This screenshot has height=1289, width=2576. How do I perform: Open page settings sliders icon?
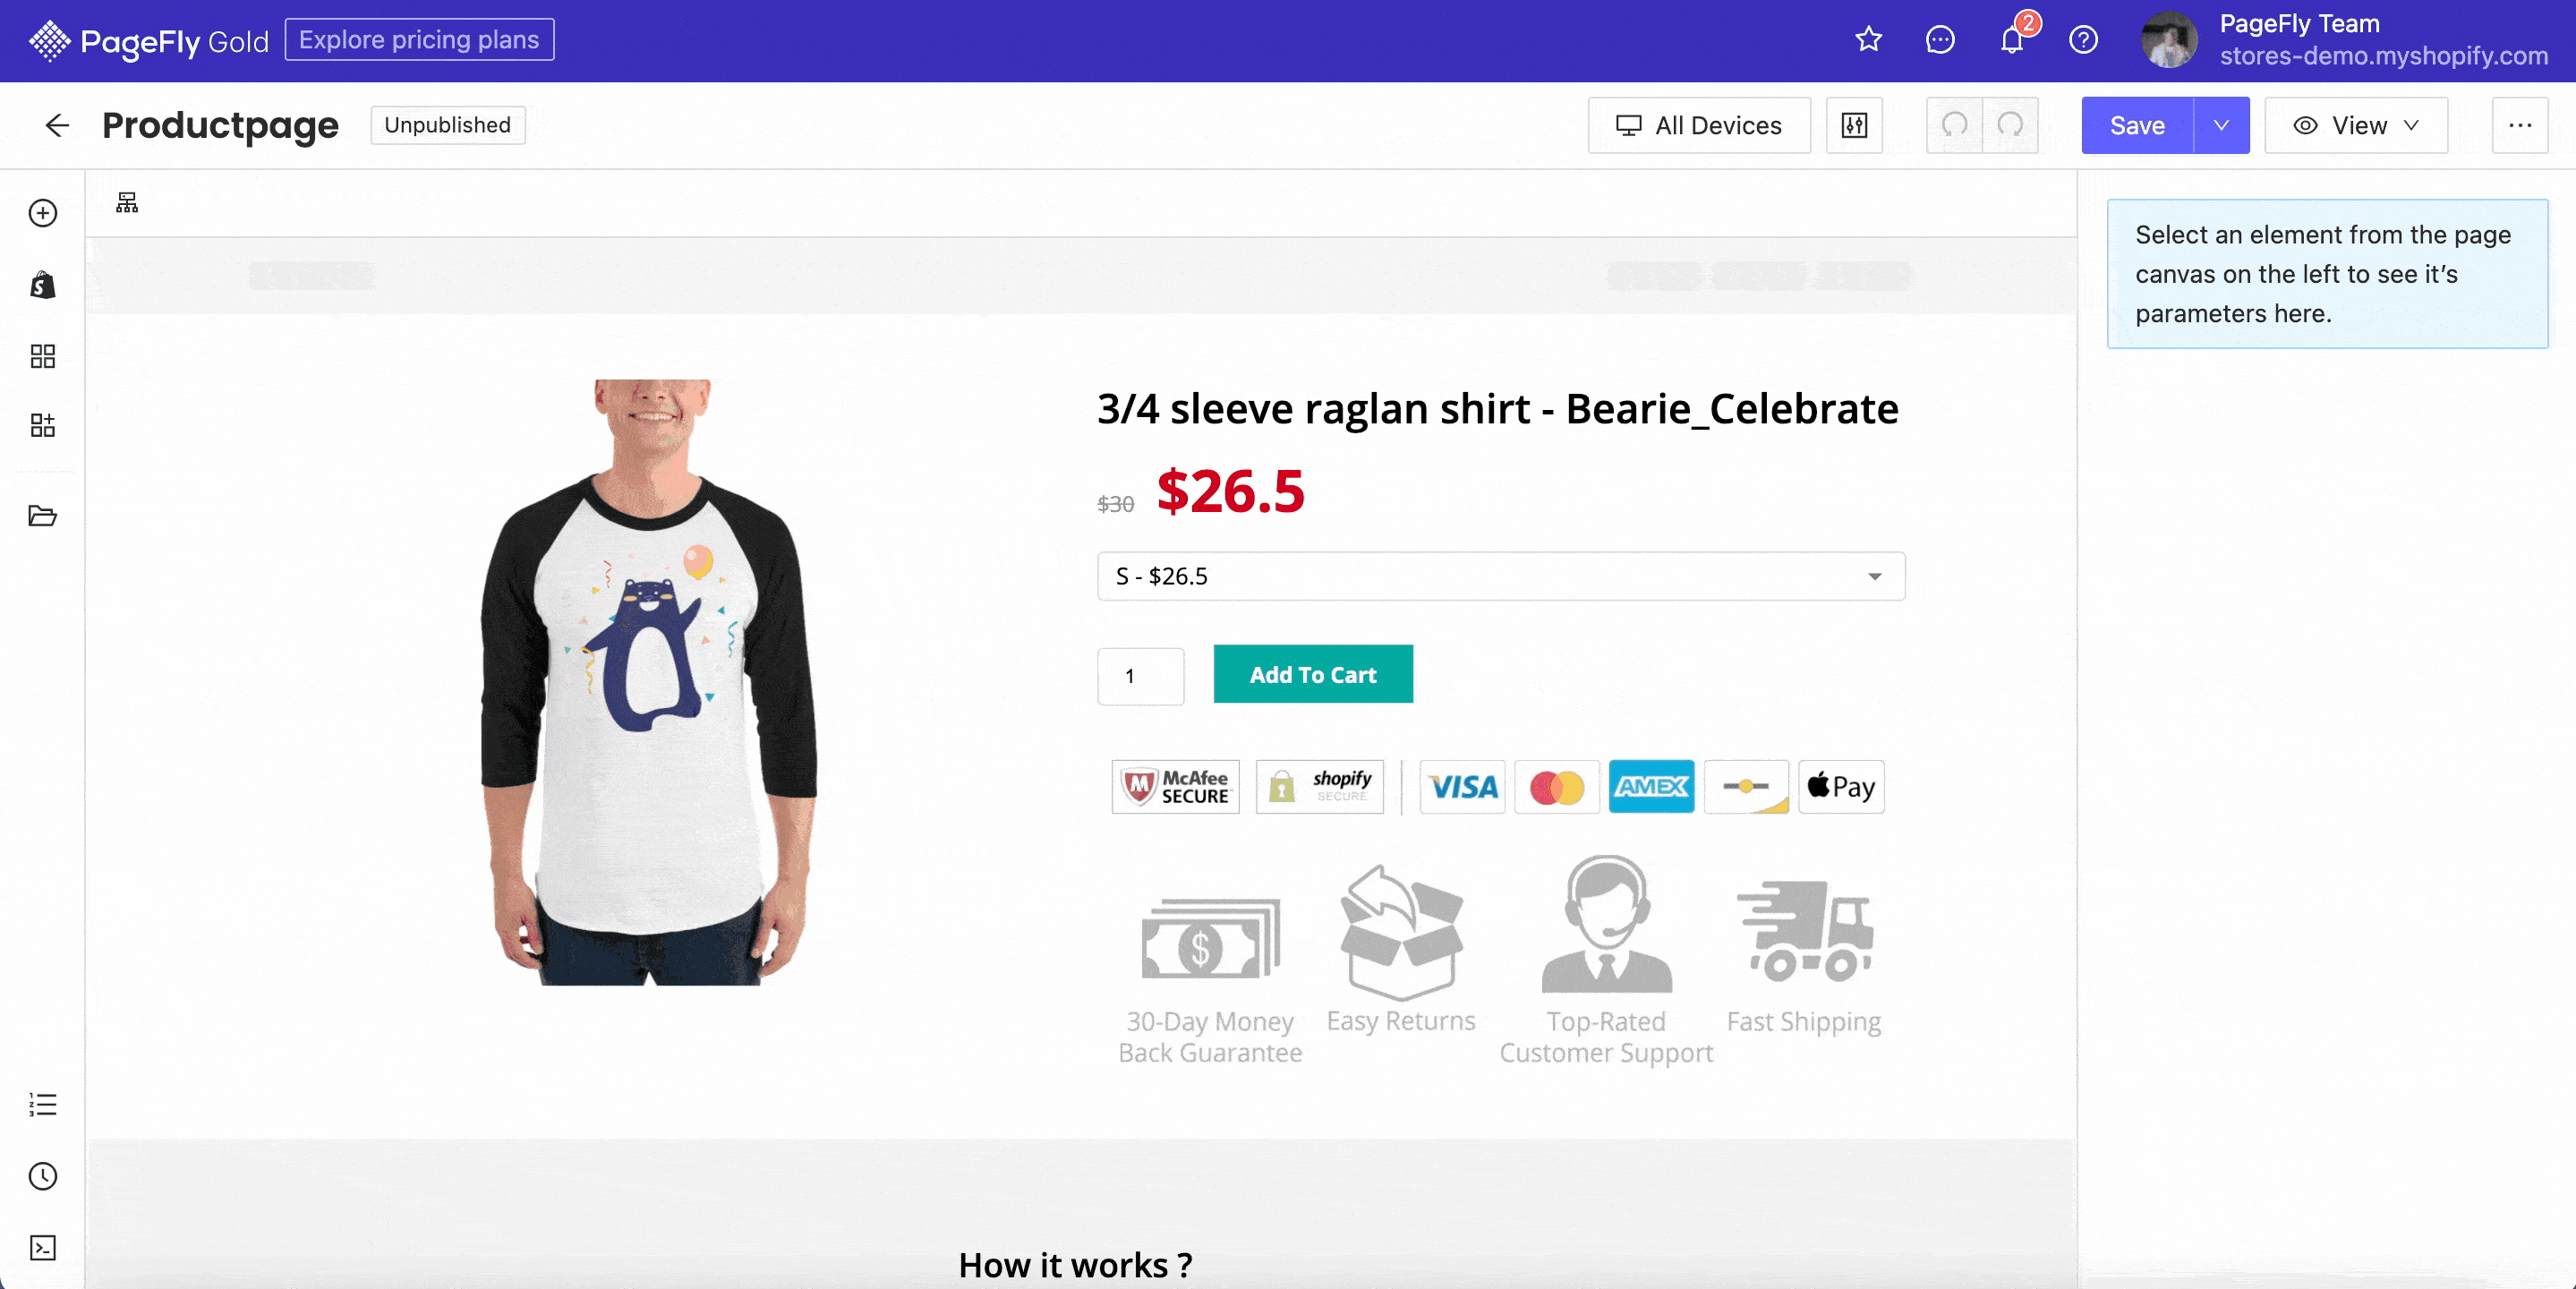click(x=1854, y=125)
